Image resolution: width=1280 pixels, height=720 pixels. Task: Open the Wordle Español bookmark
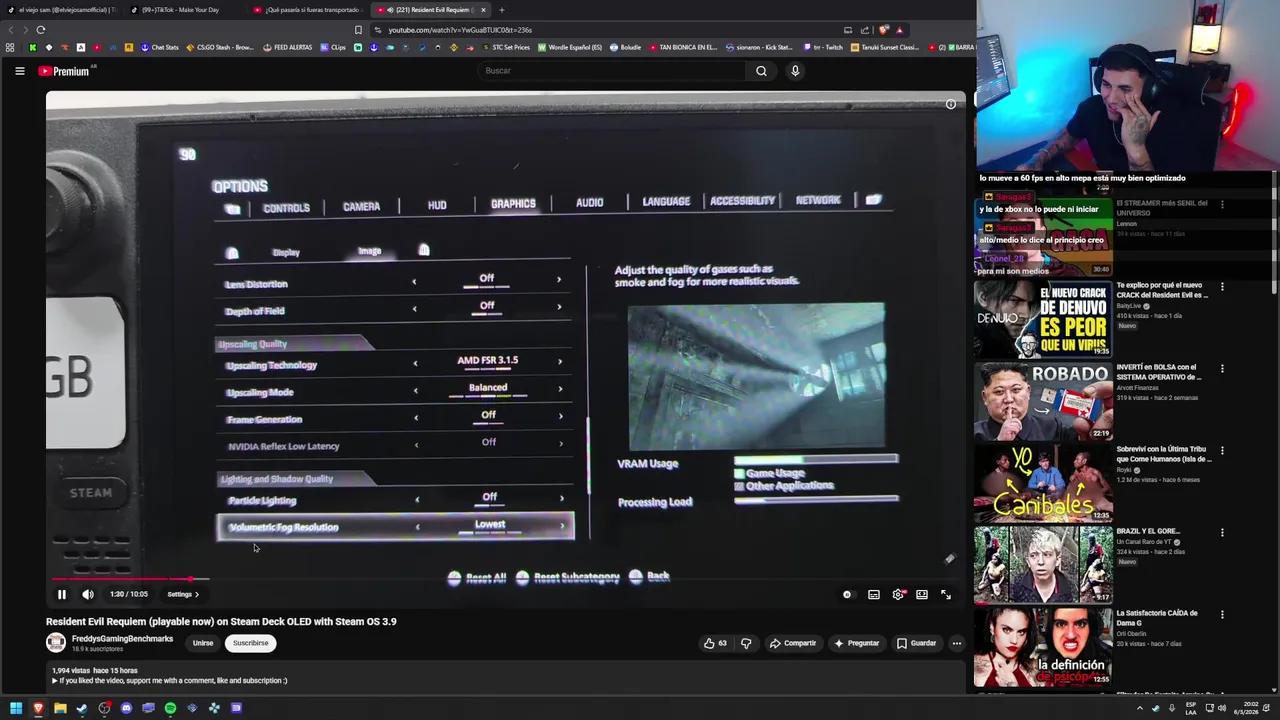point(570,47)
